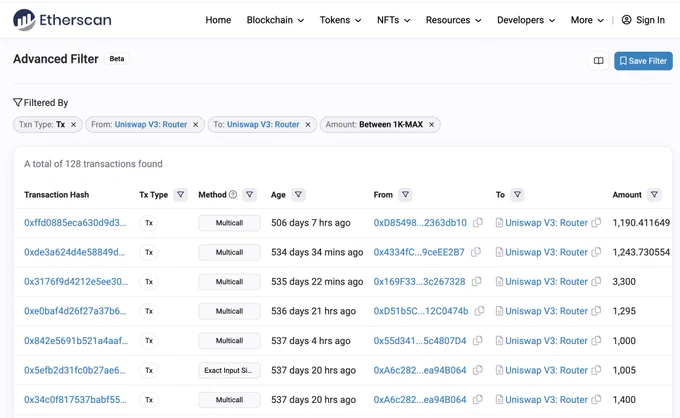
Task: Click the Uniswap V3: Router link in the To filter chip
Action: click(263, 124)
